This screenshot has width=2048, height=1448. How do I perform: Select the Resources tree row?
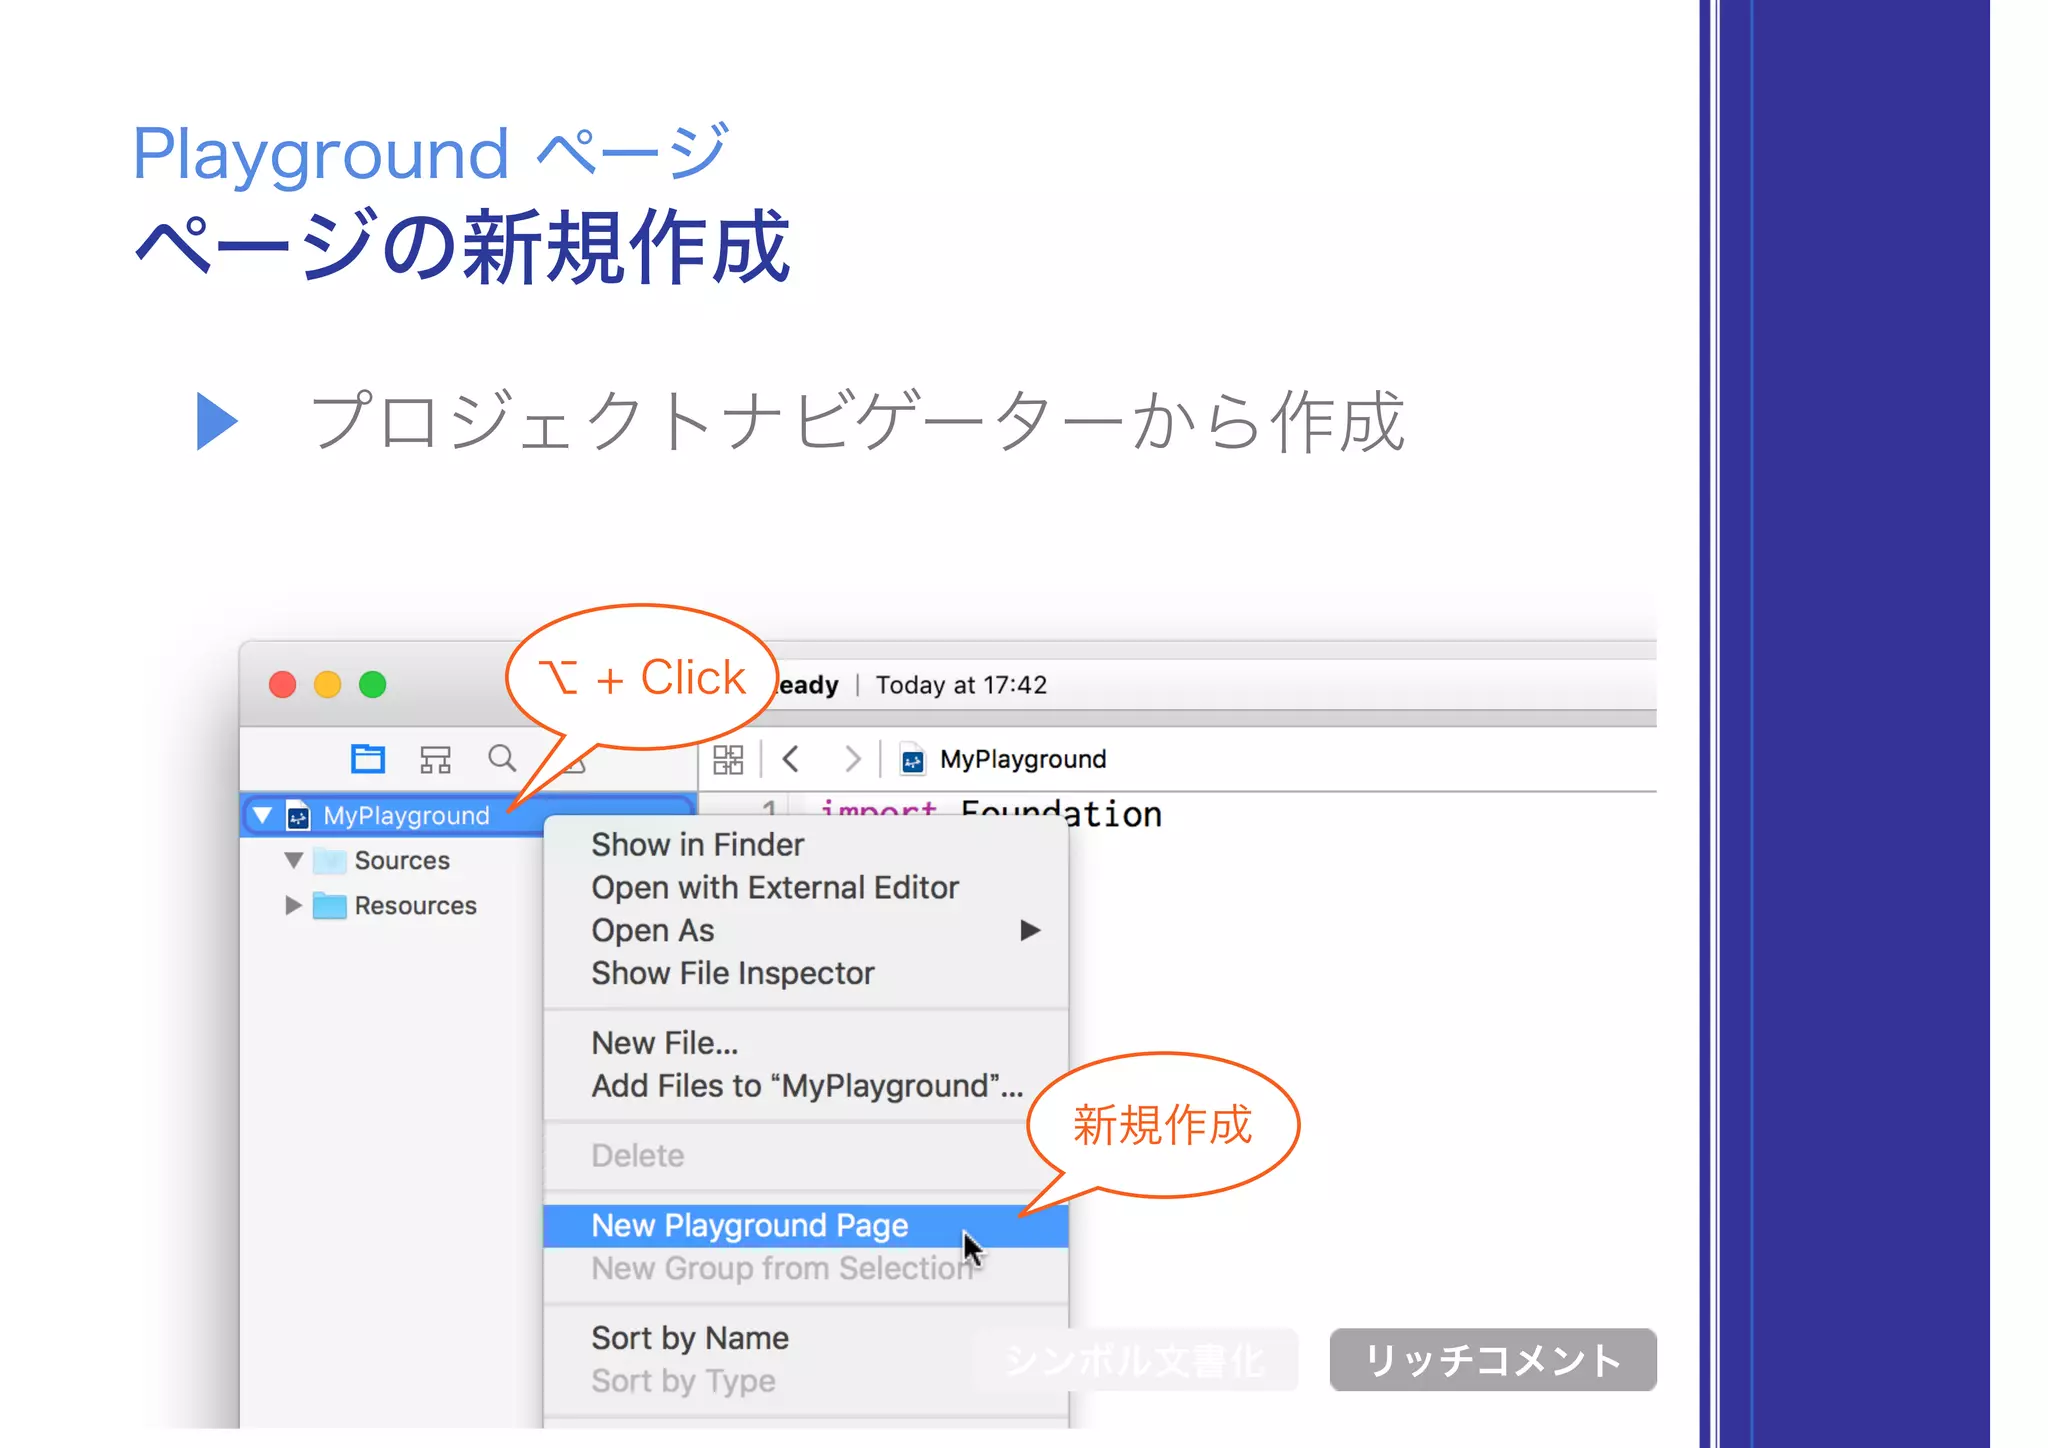392,906
